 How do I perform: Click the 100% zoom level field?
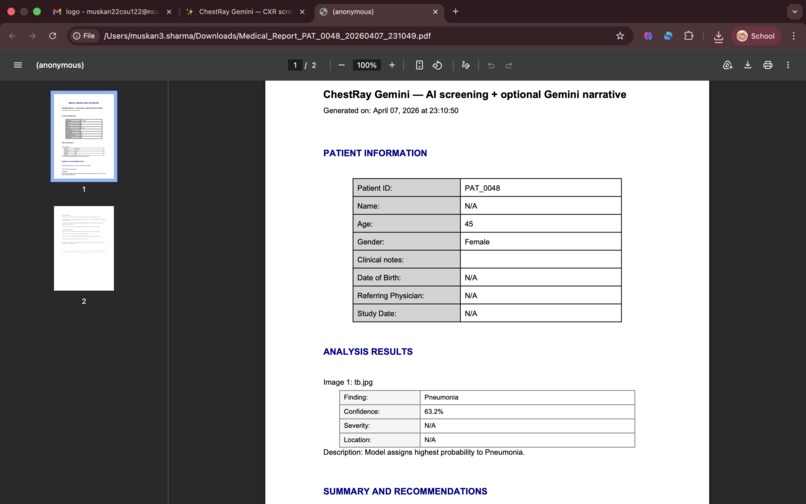[367, 65]
